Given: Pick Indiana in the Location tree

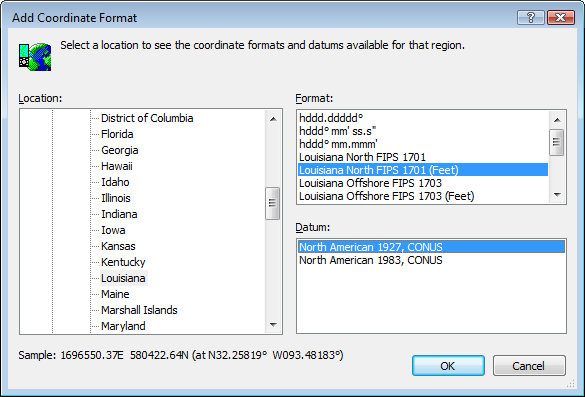Looking at the screenshot, I should (x=119, y=215).
